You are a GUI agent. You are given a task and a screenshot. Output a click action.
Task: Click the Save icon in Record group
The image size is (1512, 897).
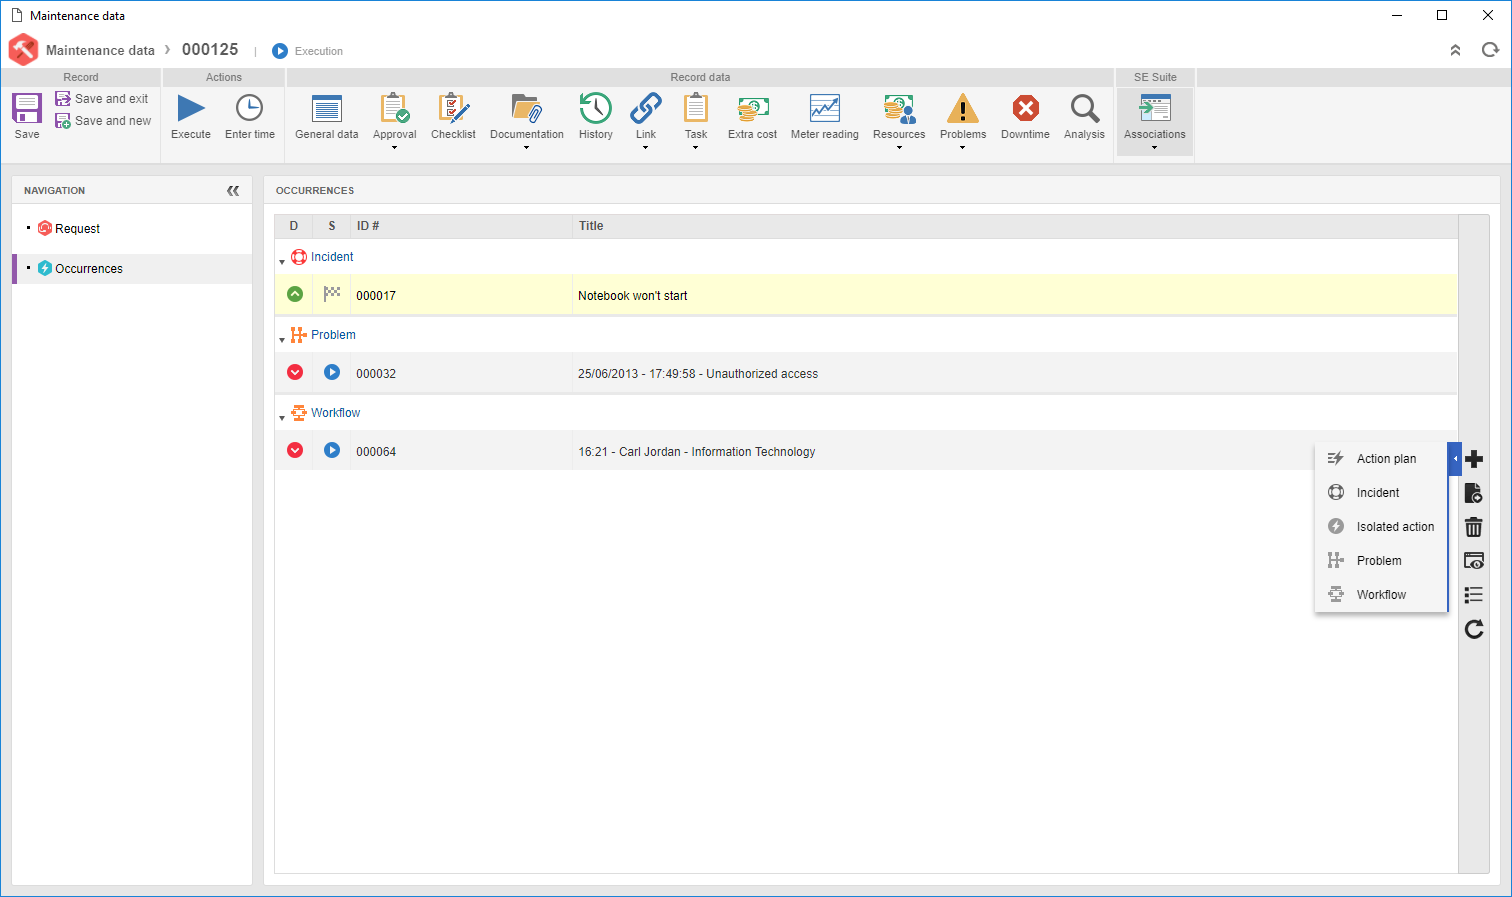[x=27, y=108]
